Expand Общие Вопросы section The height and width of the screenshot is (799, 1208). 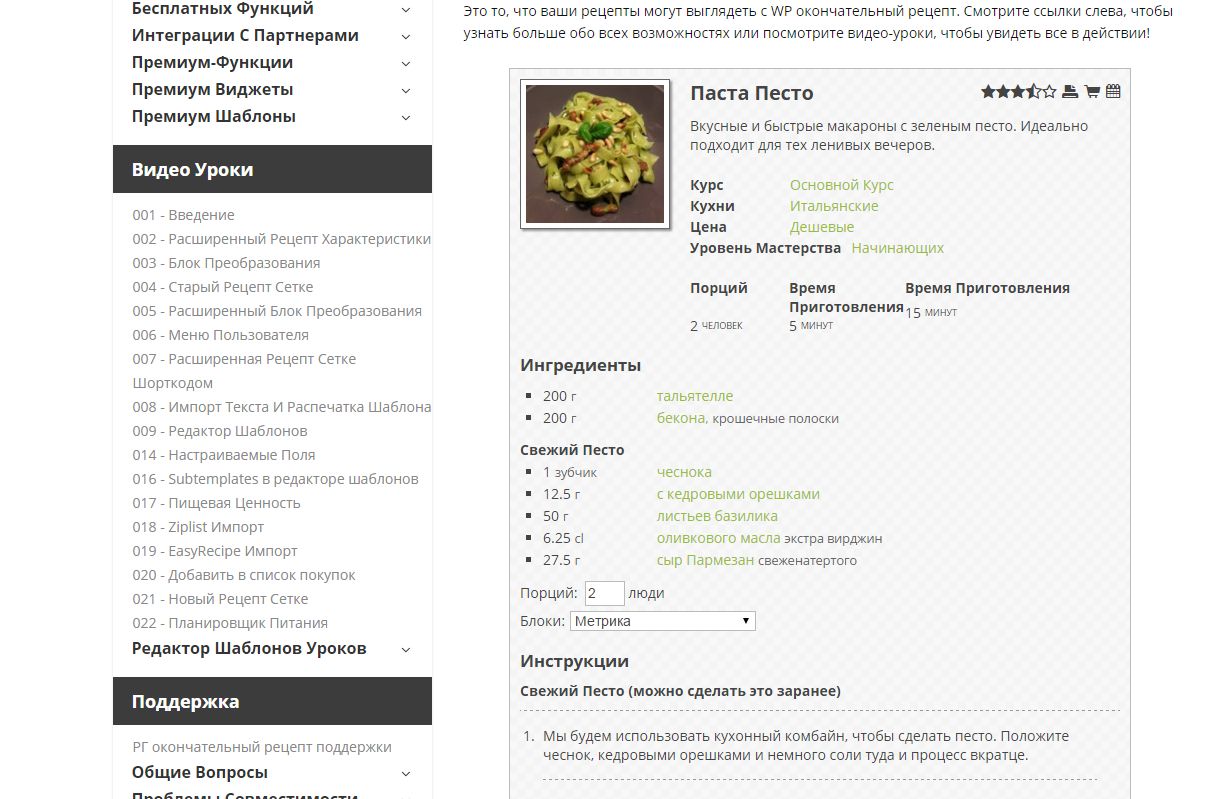tap(406, 773)
